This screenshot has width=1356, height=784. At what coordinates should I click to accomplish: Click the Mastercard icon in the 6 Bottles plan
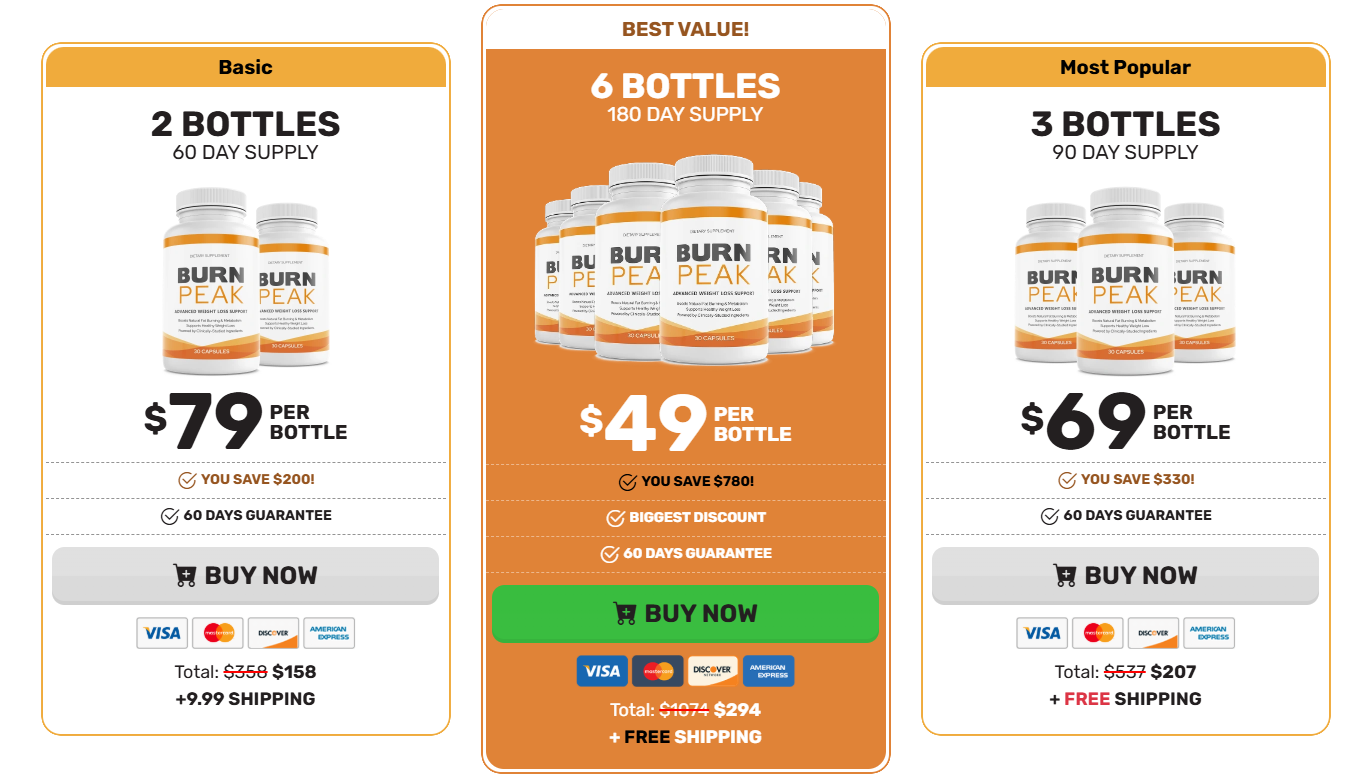pyautogui.click(x=658, y=671)
